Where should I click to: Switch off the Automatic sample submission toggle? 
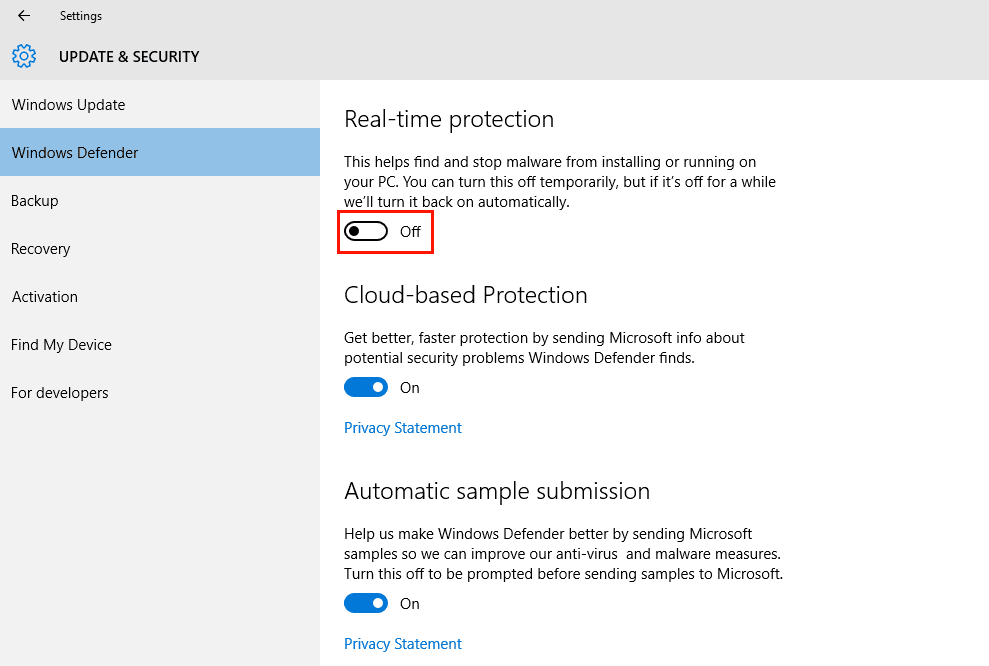pyautogui.click(x=366, y=604)
